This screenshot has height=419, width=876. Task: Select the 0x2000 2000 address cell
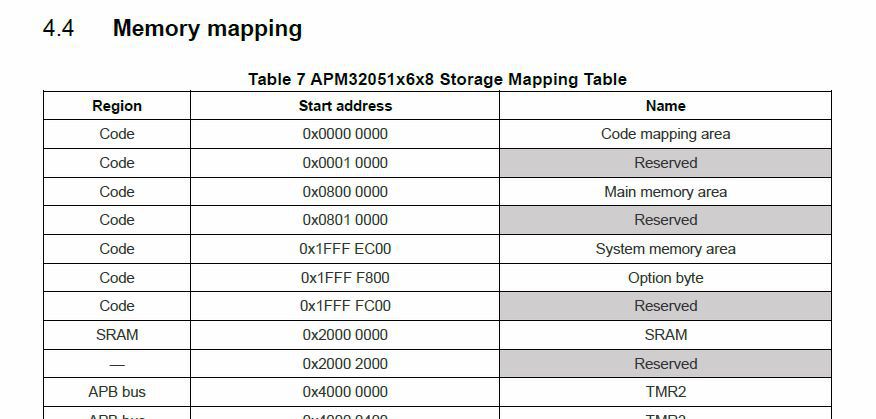[345, 364]
